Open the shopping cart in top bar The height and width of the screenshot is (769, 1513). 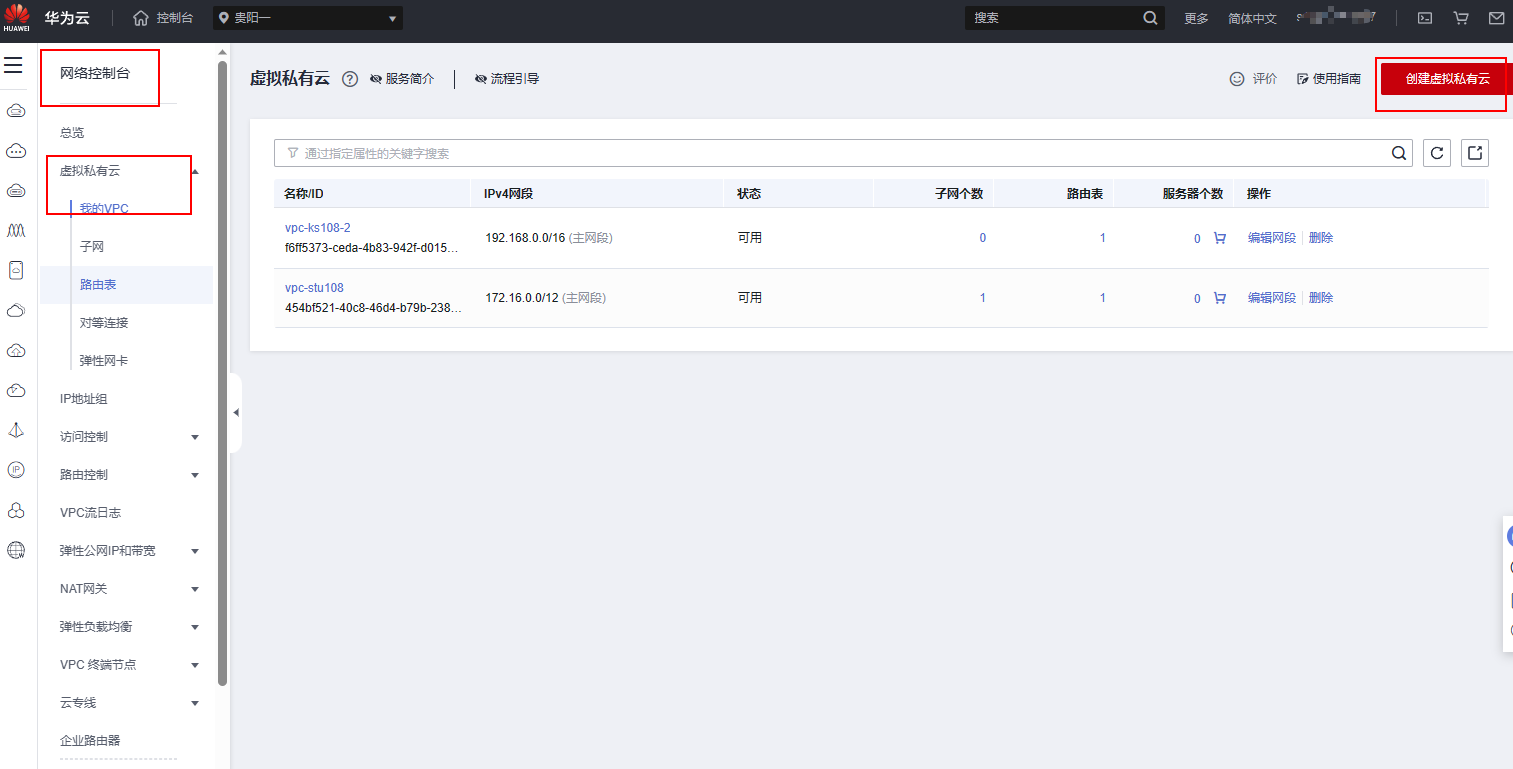[x=1461, y=18]
